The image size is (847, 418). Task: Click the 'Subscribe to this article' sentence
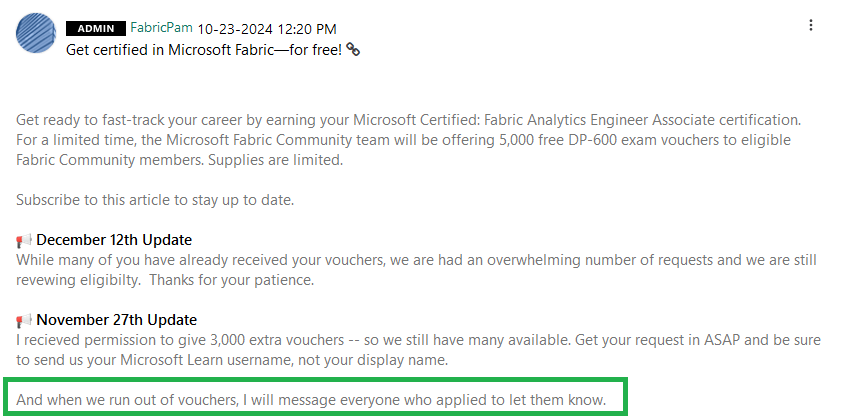(155, 200)
